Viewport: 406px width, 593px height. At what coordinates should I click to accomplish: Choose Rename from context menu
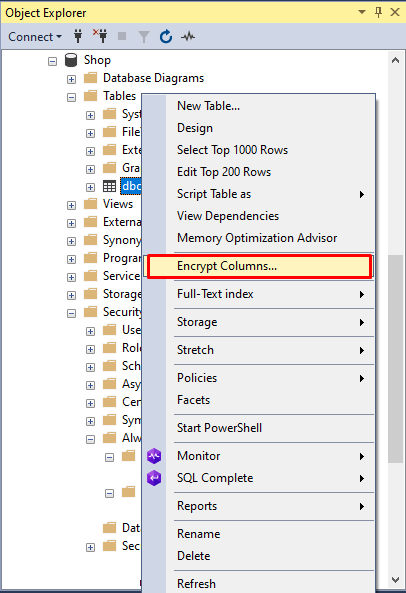[x=270, y=534]
